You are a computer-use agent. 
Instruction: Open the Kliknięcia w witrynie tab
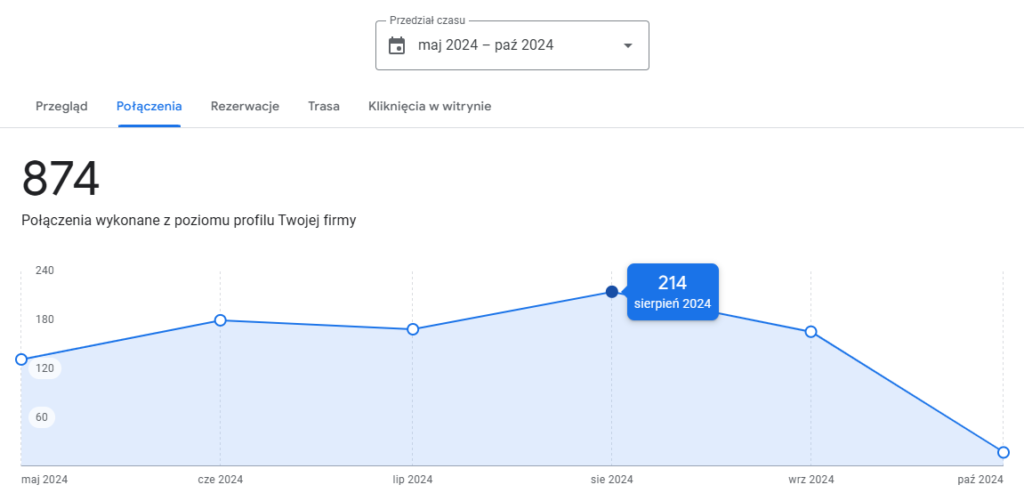pos(429,106)
